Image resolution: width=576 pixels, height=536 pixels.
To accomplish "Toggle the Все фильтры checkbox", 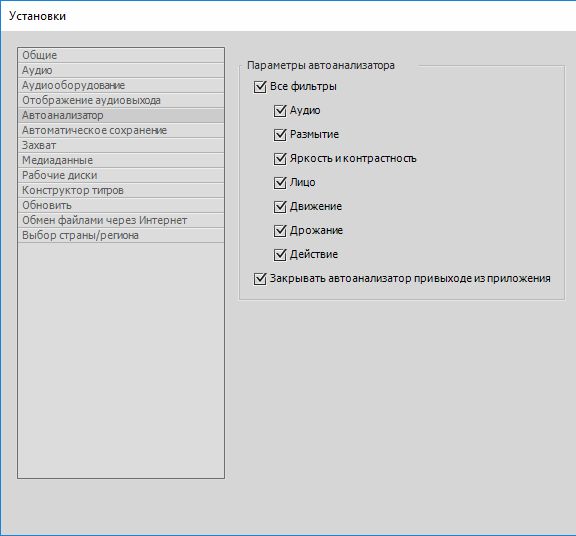I will click(260, 87).
